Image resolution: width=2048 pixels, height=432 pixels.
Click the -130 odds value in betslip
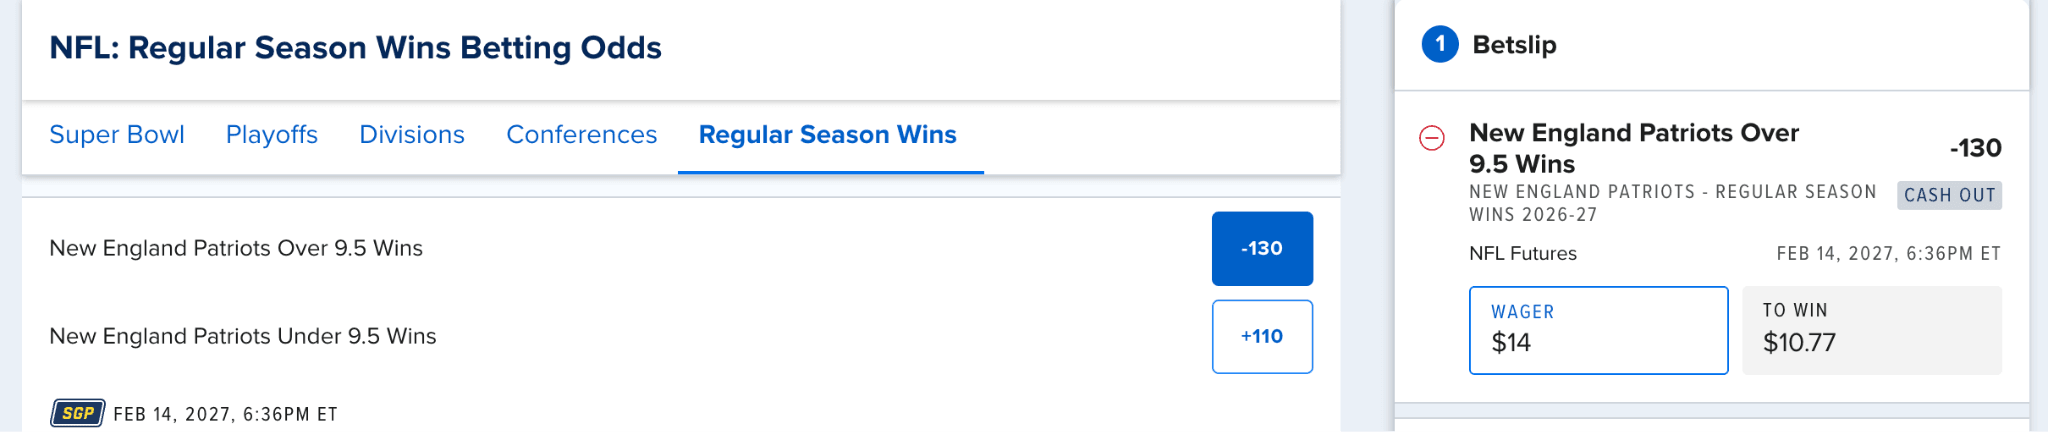pos(1975,148)
